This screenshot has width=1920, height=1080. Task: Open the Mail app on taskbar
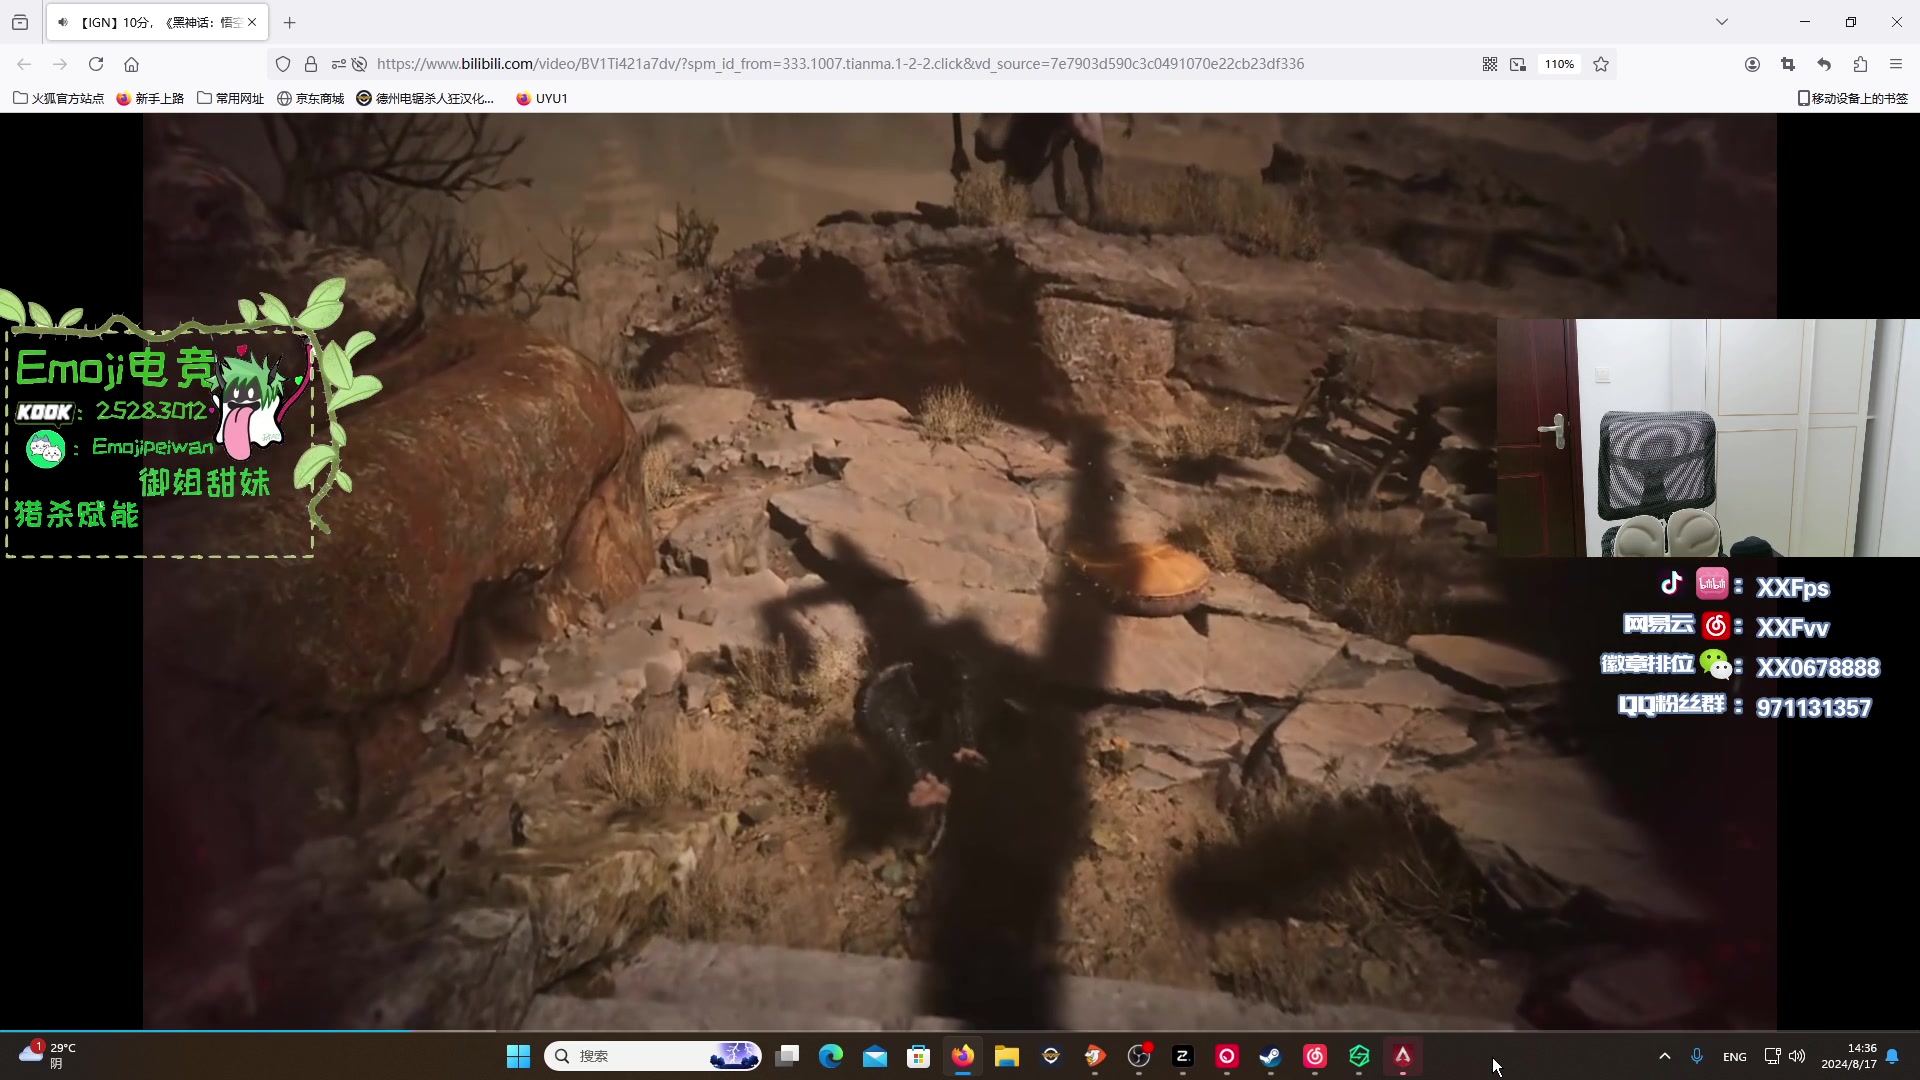pos(875,1056)
